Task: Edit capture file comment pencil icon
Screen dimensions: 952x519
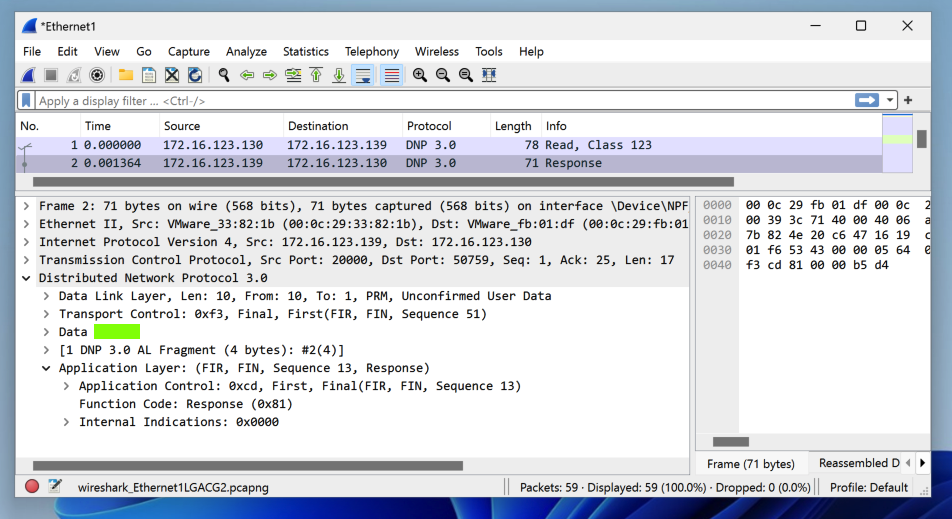Action: tap(55, 486)
